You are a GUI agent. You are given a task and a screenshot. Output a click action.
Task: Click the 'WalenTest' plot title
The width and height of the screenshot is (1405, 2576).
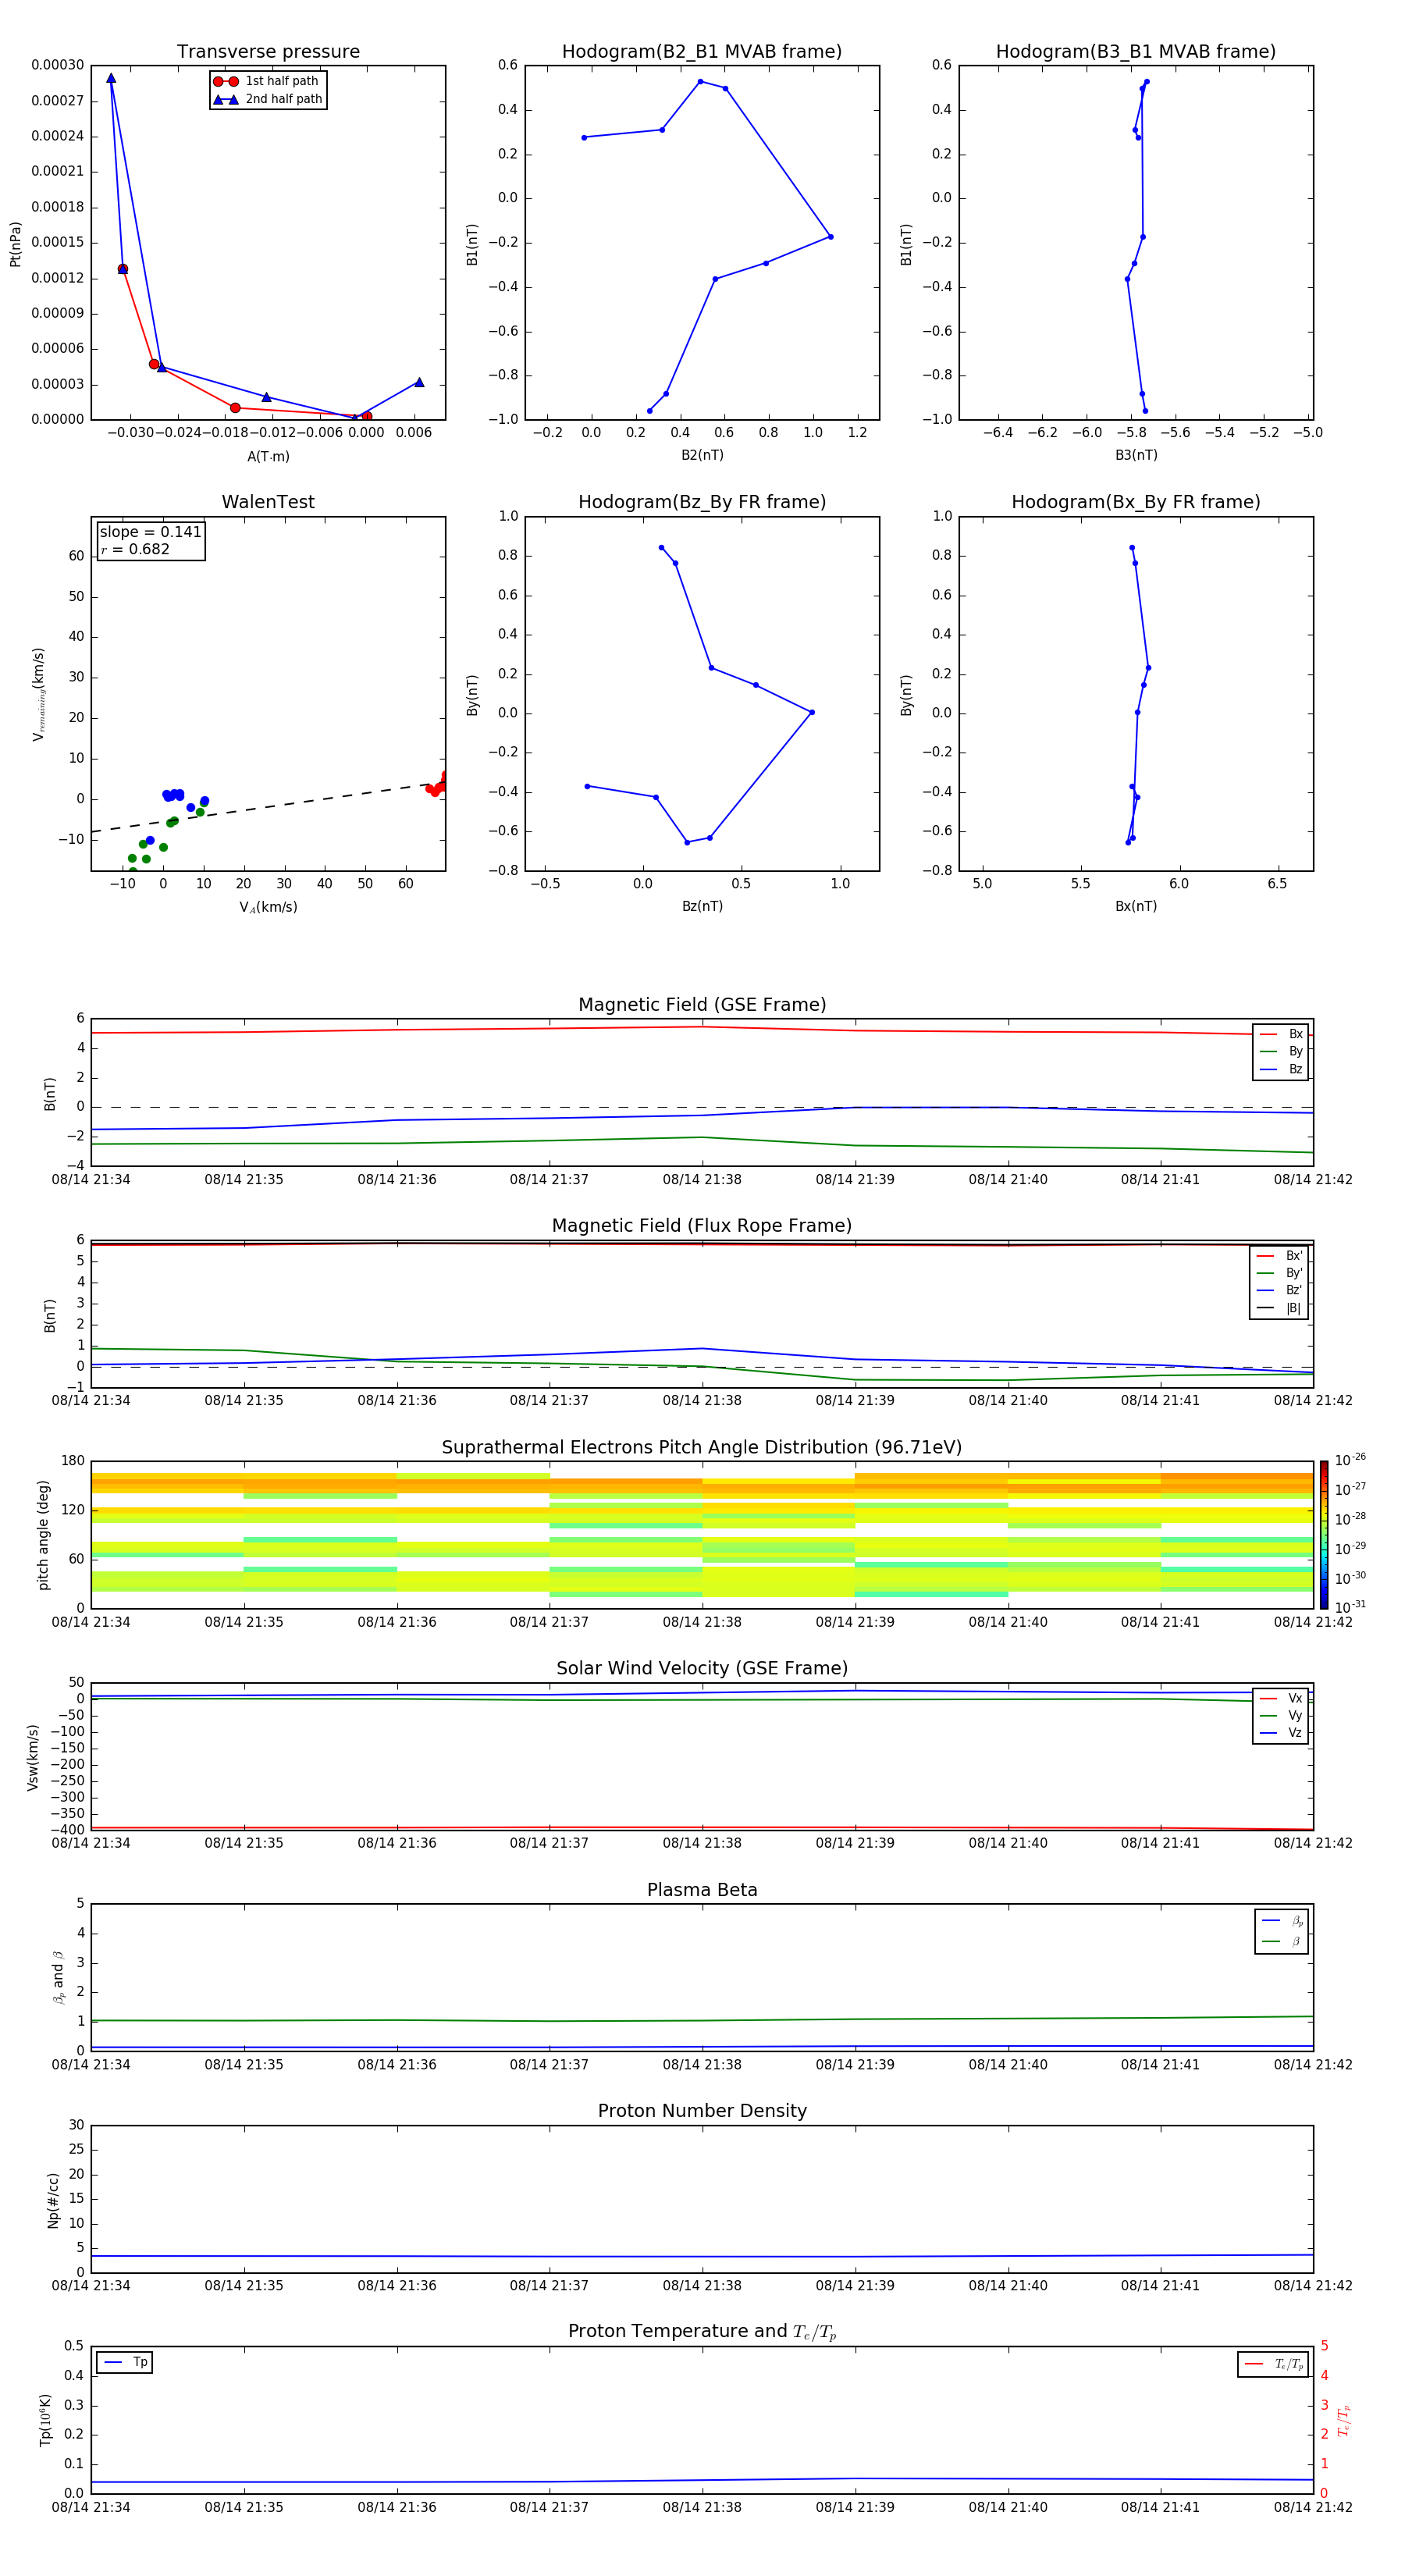pyautogui.click(x=268, y=502)
